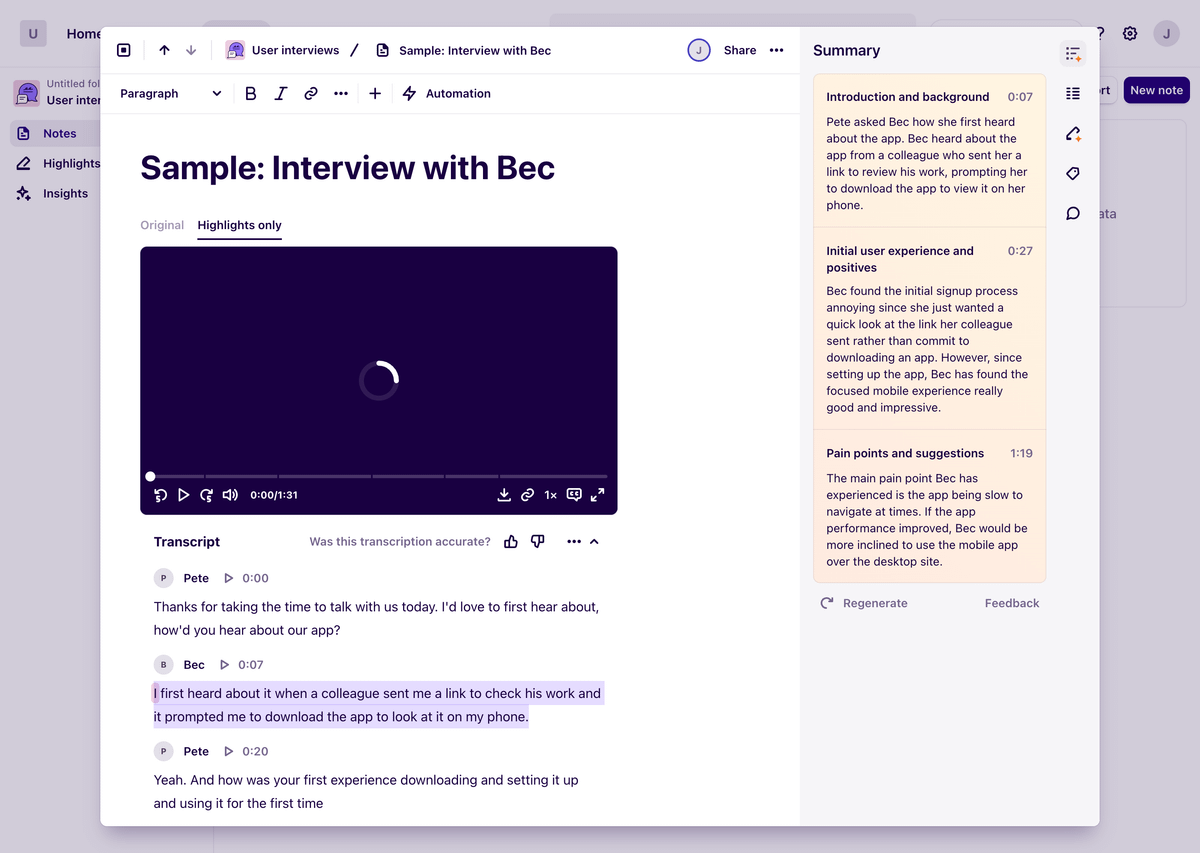Click the video progress bar handle

click(150, 477)
